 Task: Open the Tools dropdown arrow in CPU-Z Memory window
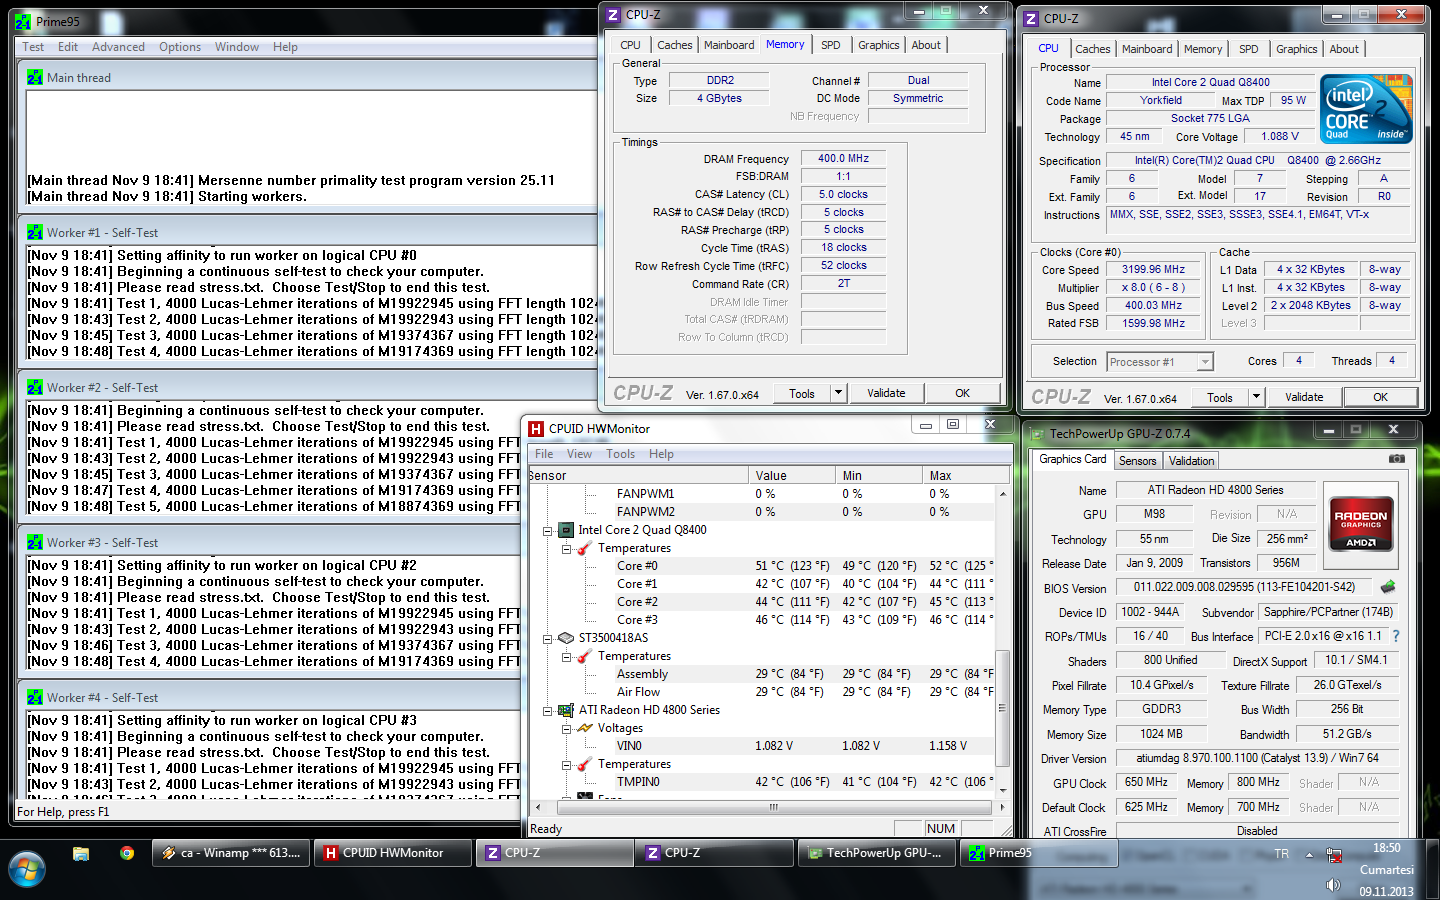click(838, 393)
